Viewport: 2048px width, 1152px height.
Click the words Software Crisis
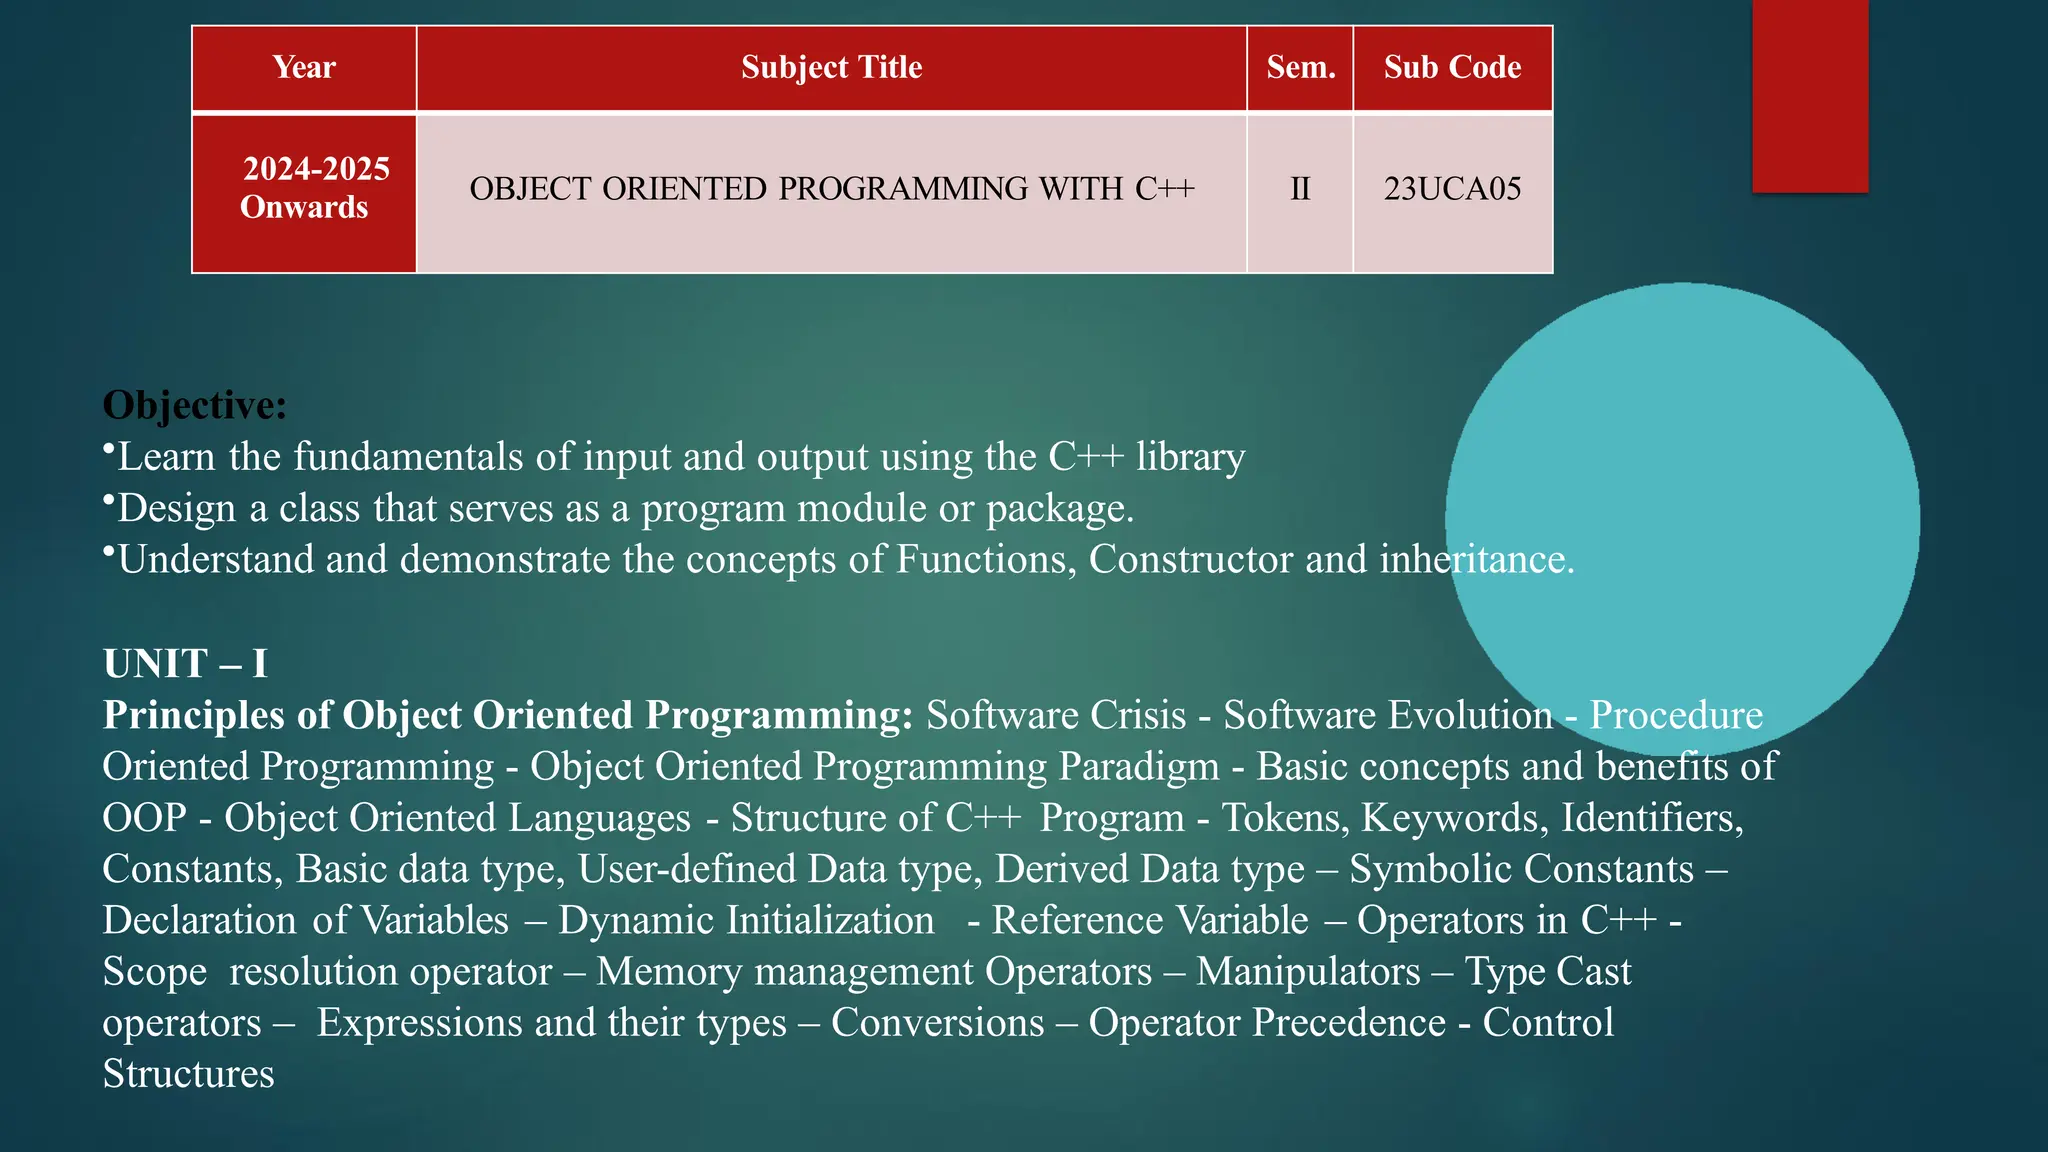click(1056, 715)
